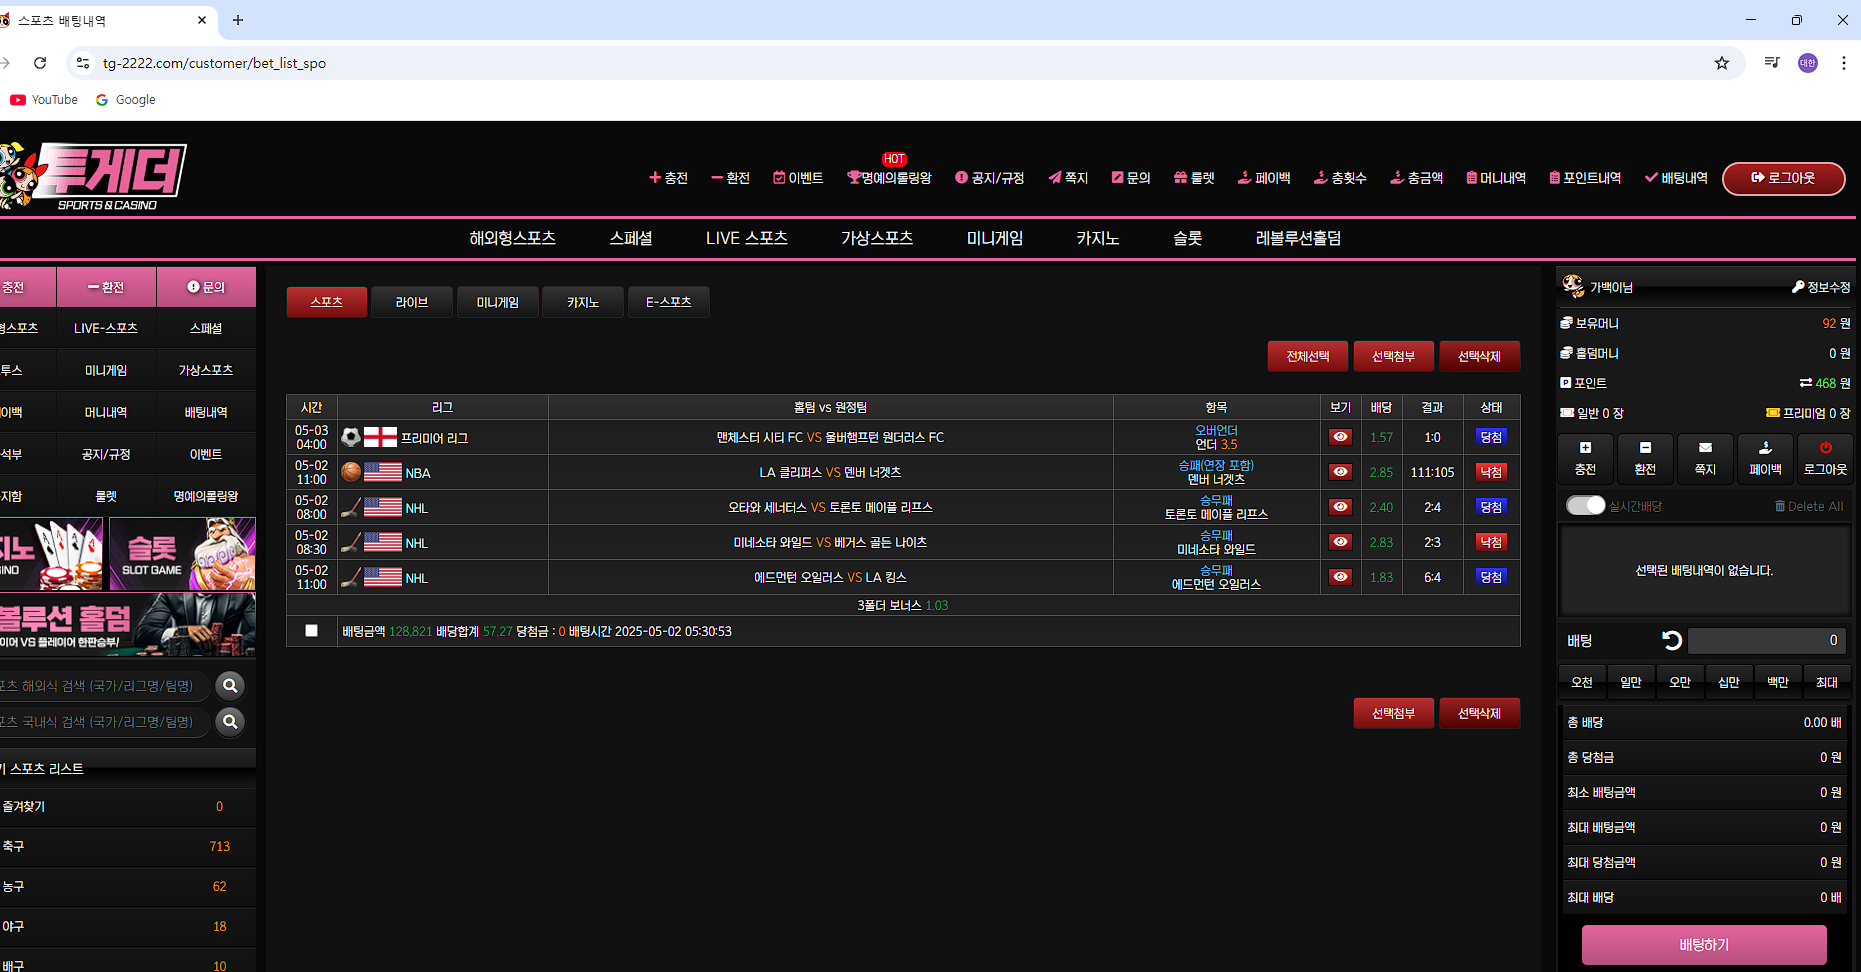The height and width of the screenshot is (972, 1861).
Task: Open 배팅내역 checkmark link in top bar
Action: [x=1676, y=178]
